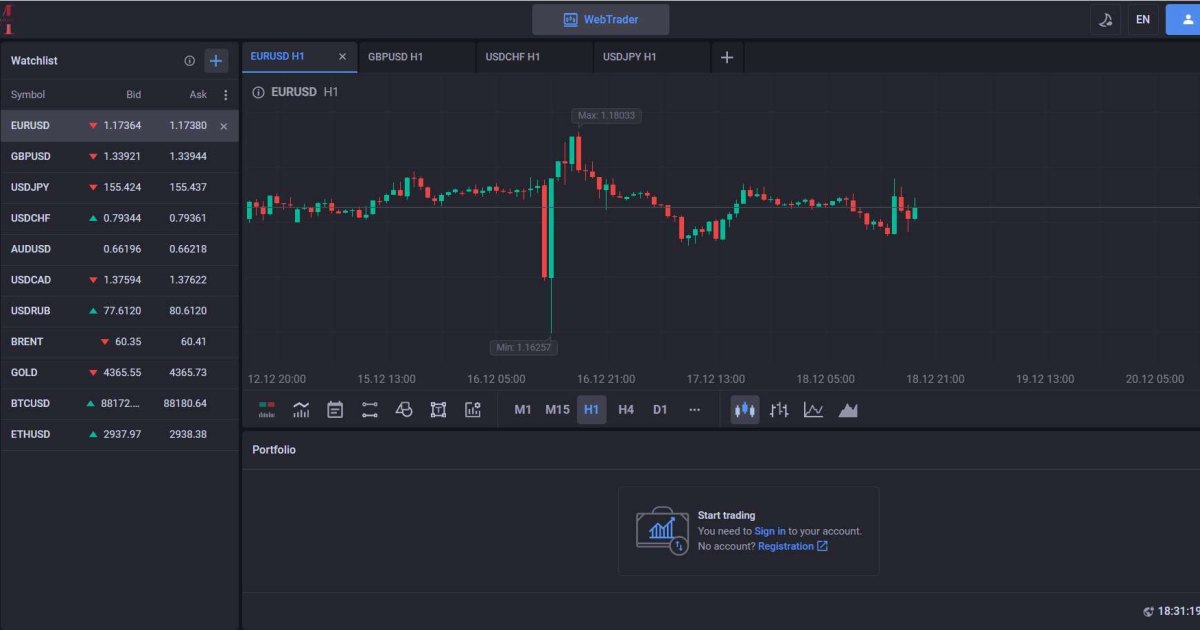Select AUDUSD row in watchlist
Viewport: 1200px width, 630px height.
(120, 249)
